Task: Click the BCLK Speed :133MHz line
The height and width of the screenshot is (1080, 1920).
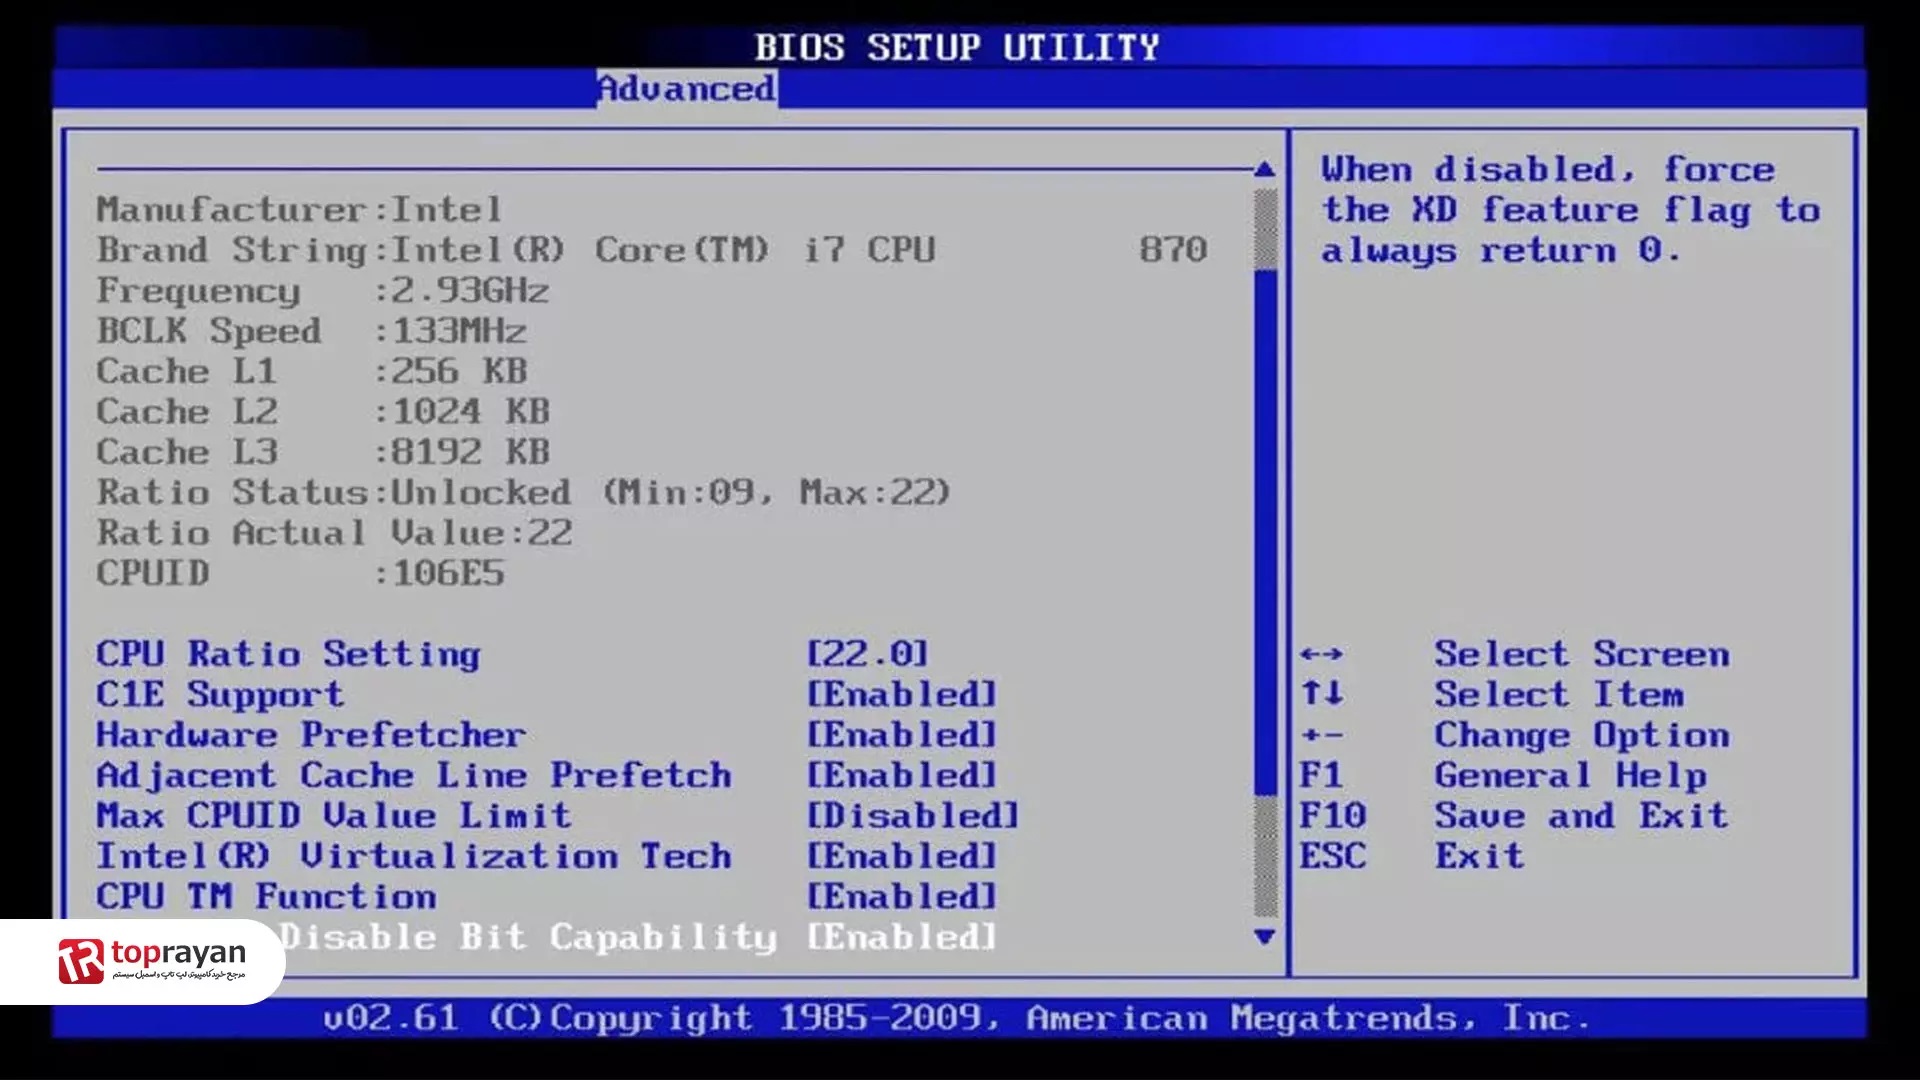Action: (x=311, y=331)
